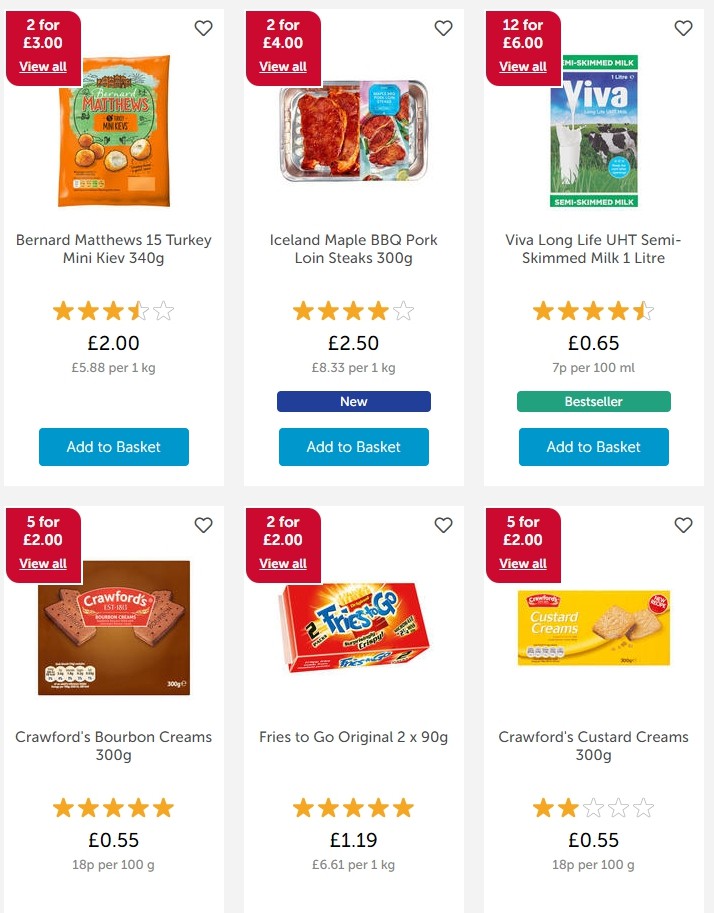Viewport: 714px width, 913px height.
Task: Click the heart icon on Crawford's Bourbon Creams
Action: (x=203, y=525)
